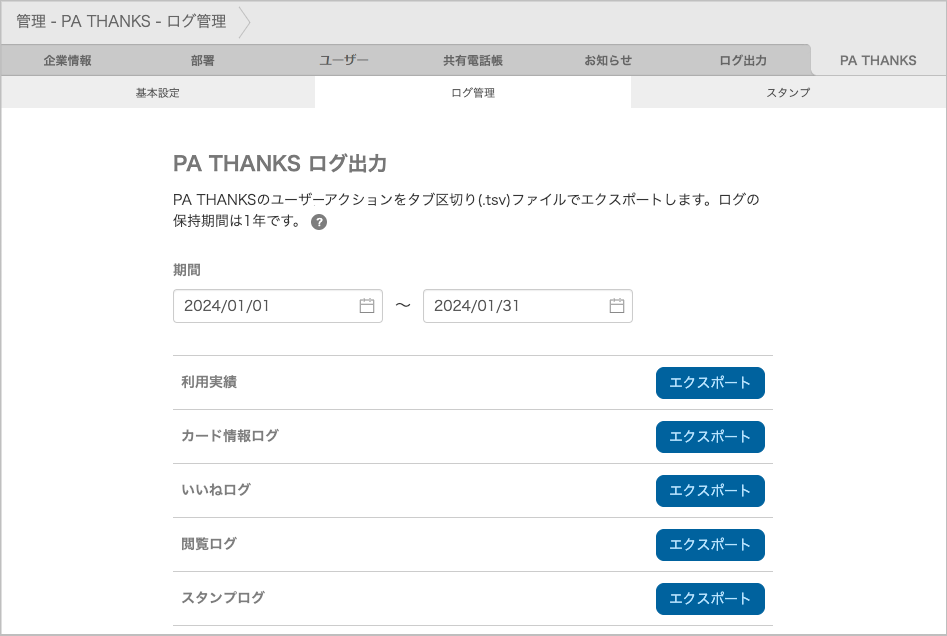947x636 pixels.
Task: Switch to the PA THANKS tab
Action: coord(878,60)
